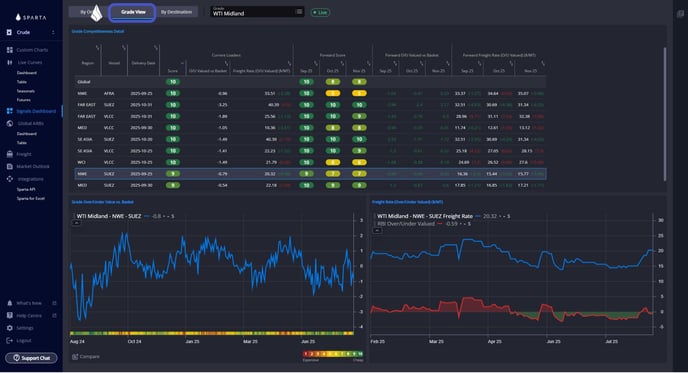Click the What's New bell icon
Viewport: 688px width, 373px height.
tap(10, 303)
